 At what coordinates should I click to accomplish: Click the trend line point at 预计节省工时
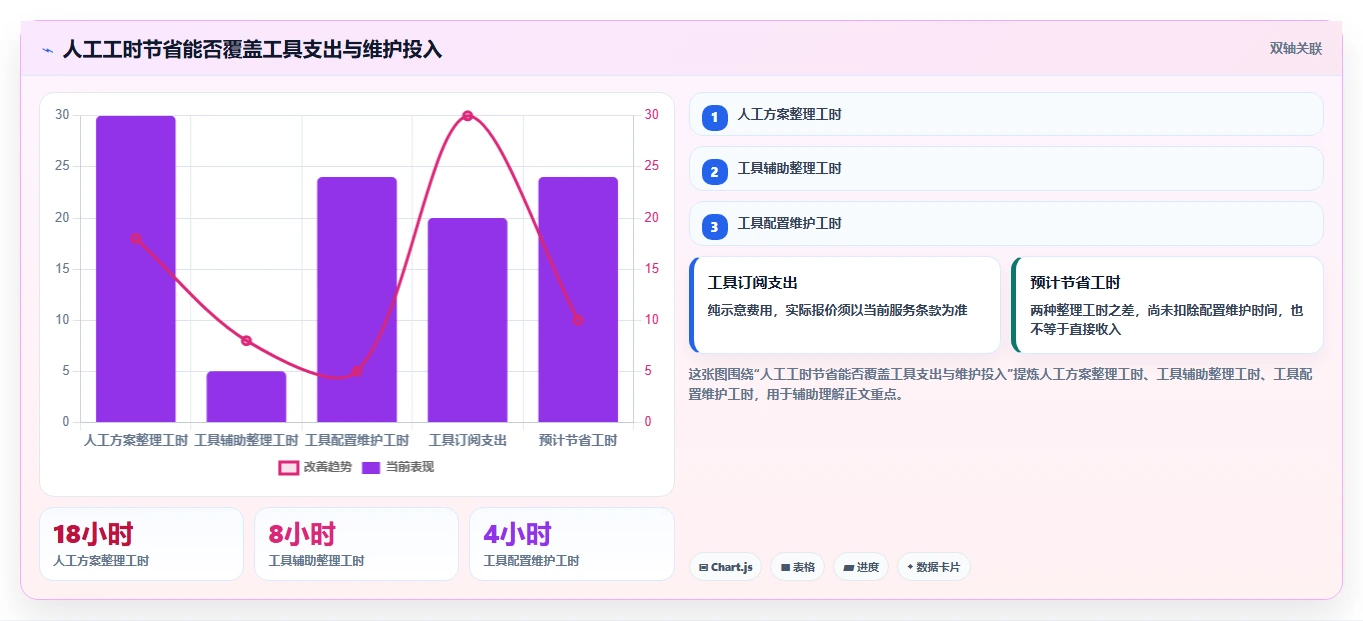(x=578, y=320)
